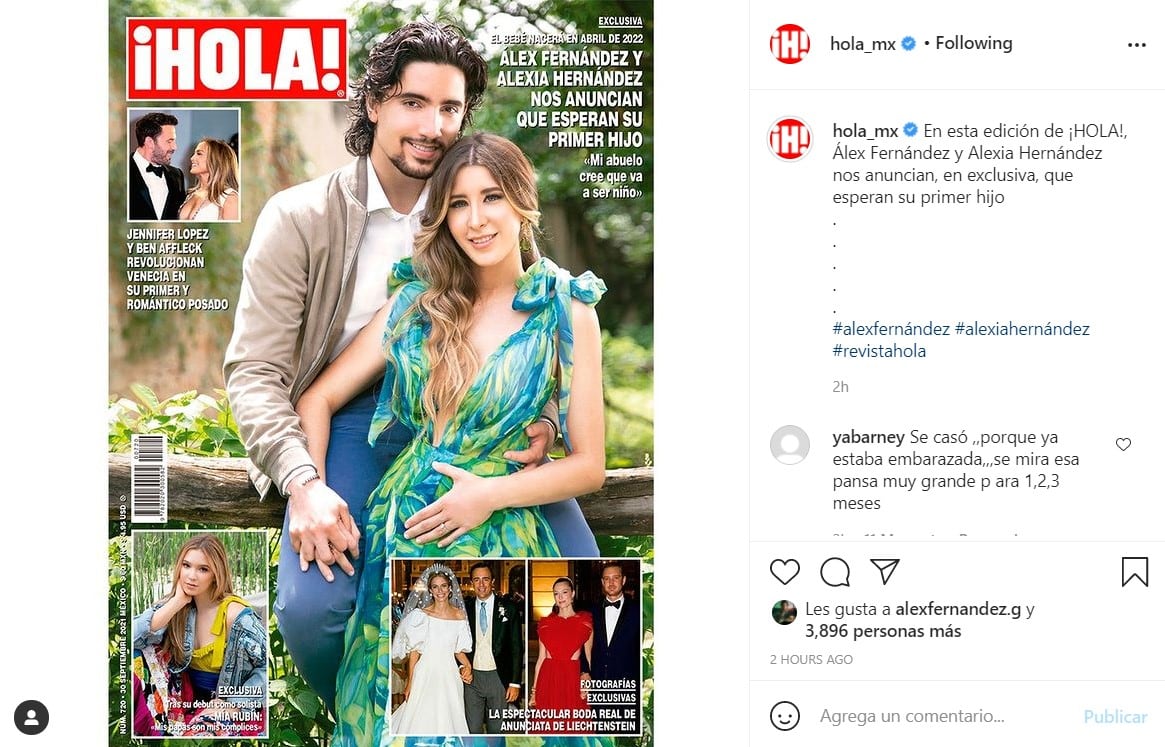Open the #alexiahernández hashtag
Viewport: 1165px width, 747px height.
click(x=1022, y=329)
